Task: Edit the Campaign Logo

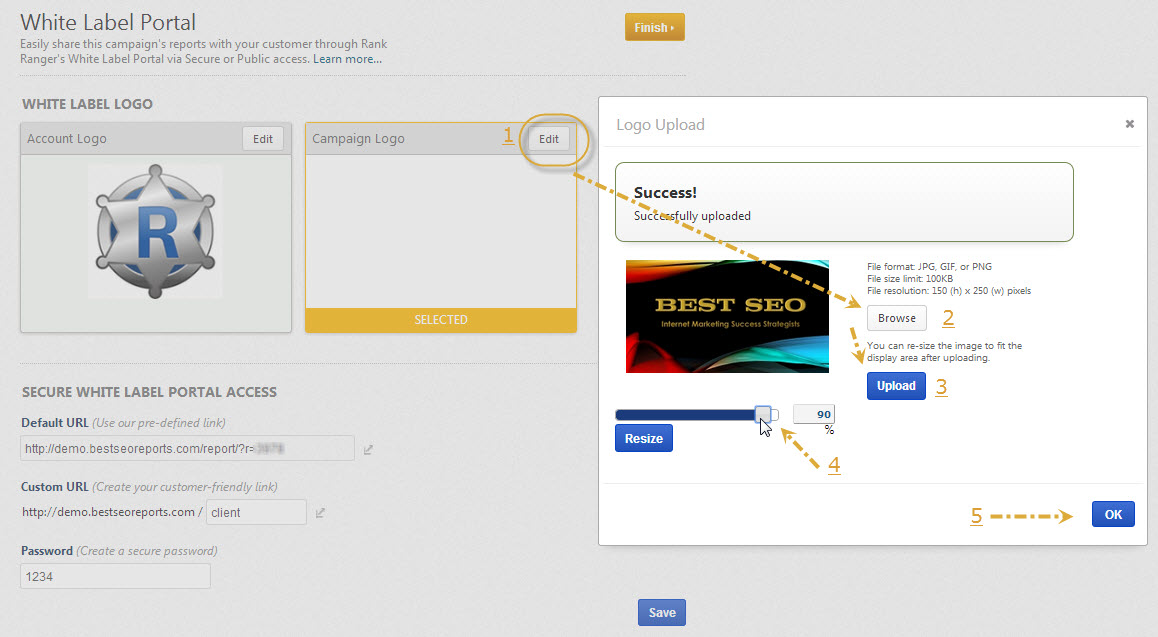Action: [549, 139]
